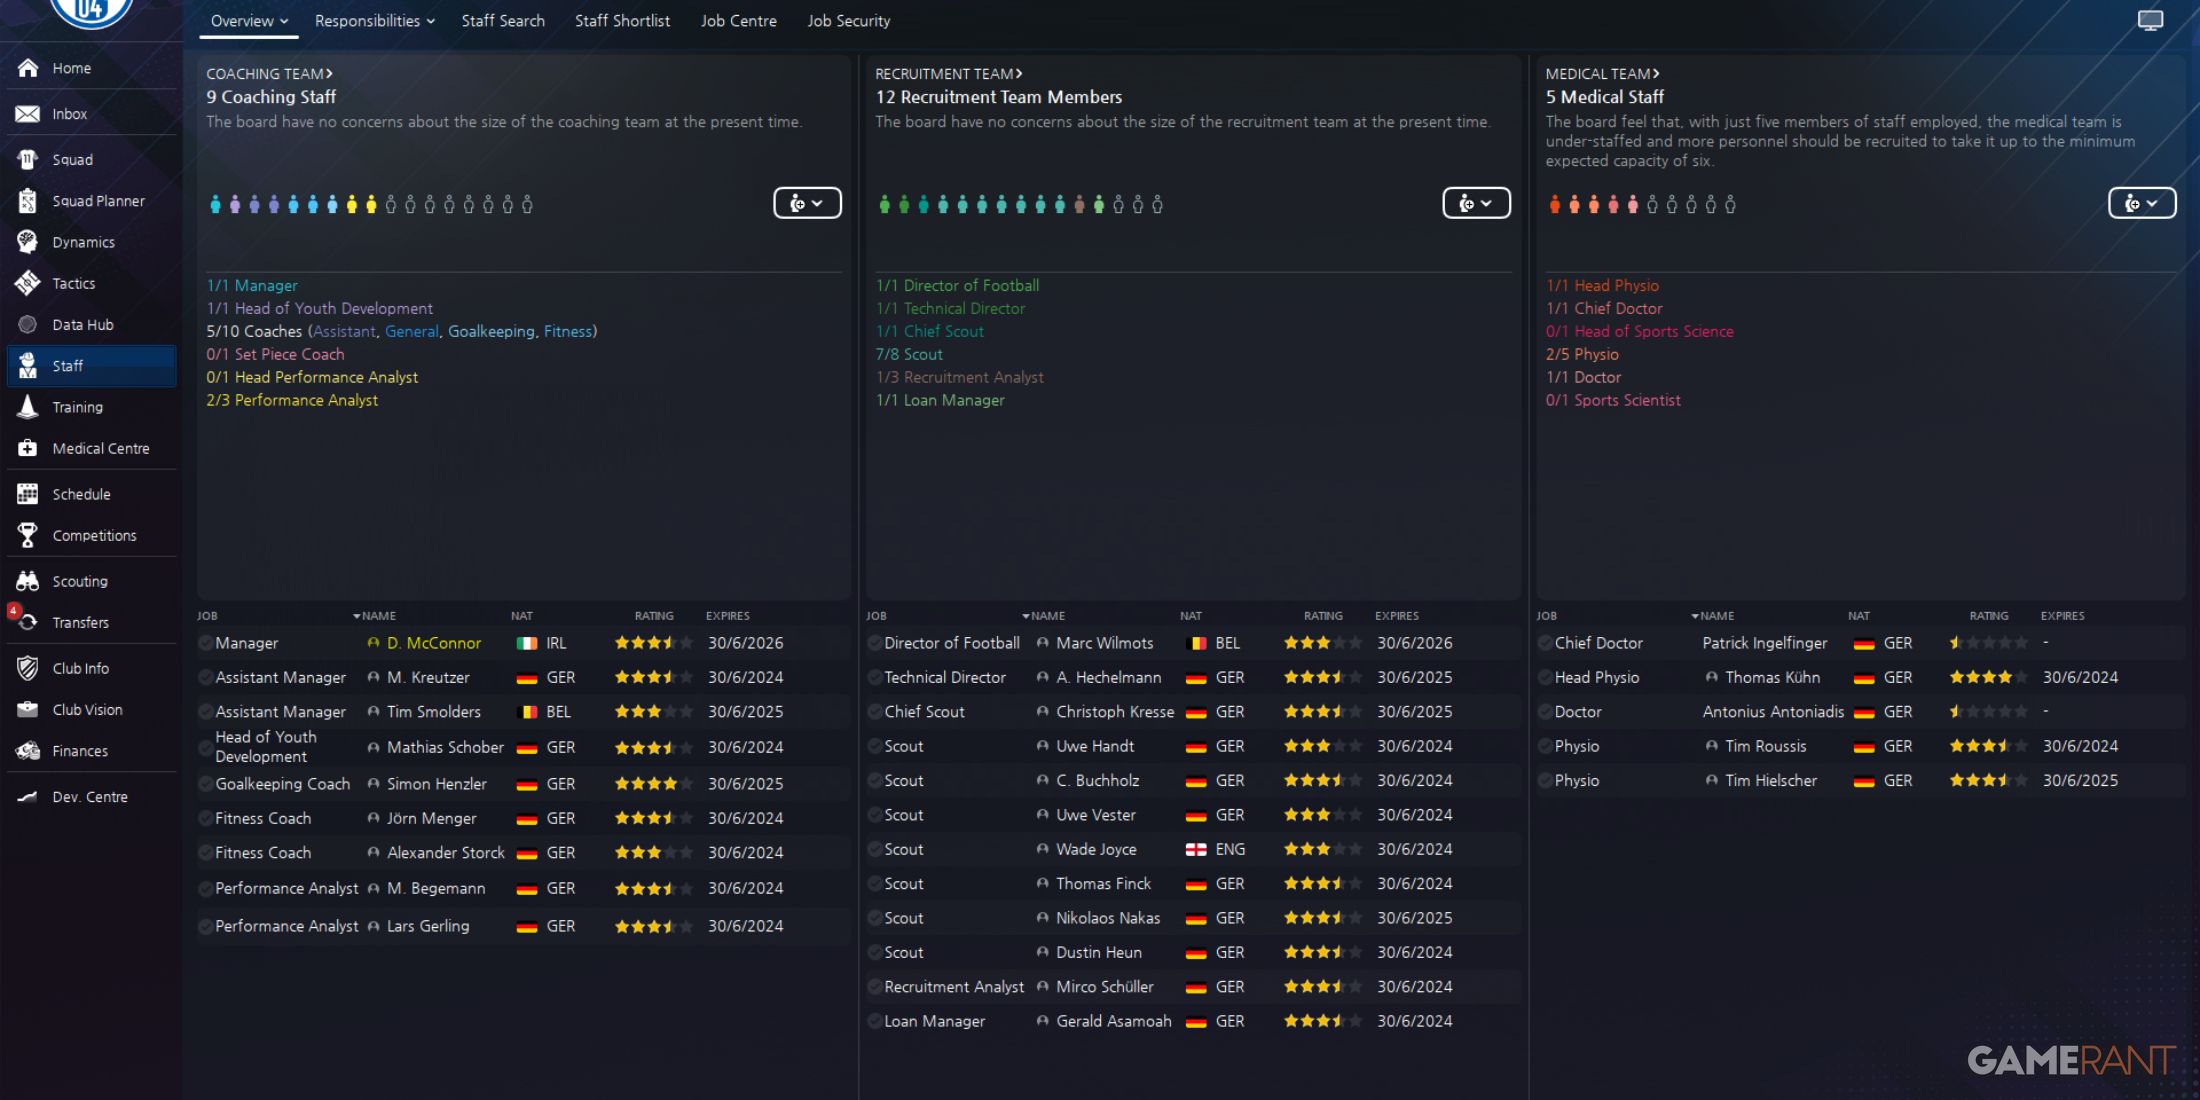Open the Job Security tab
Screen dimensions: 2200x1100
coord(848,21)
